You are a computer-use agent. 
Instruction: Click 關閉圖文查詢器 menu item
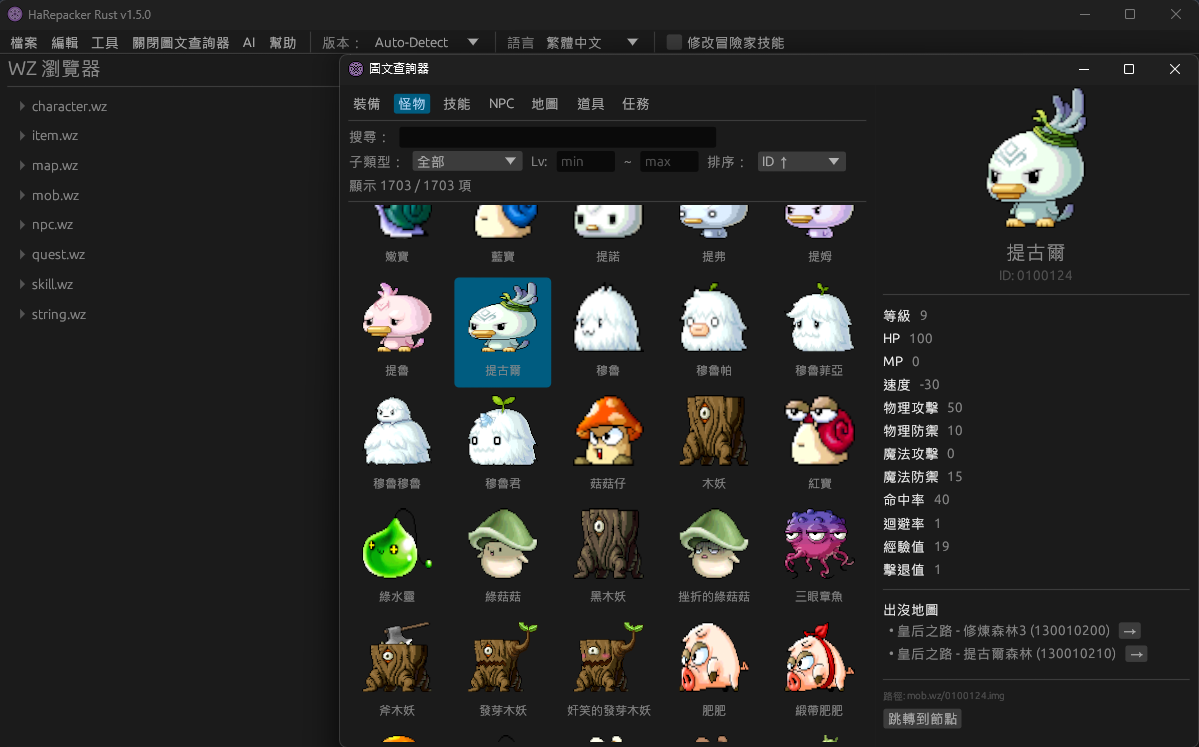[180, 43]
